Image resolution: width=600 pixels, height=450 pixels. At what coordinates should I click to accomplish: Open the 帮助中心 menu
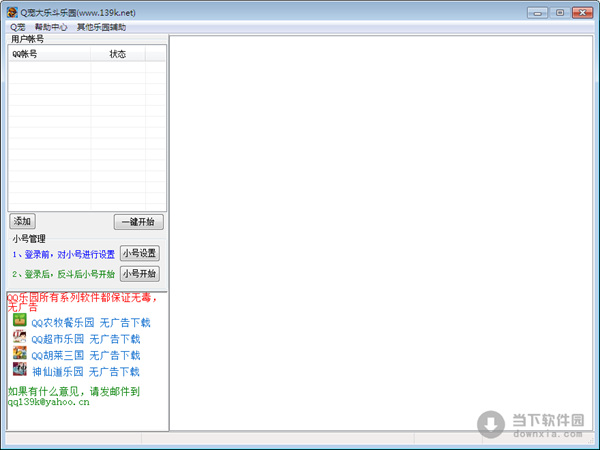click(x=51, y=27)
